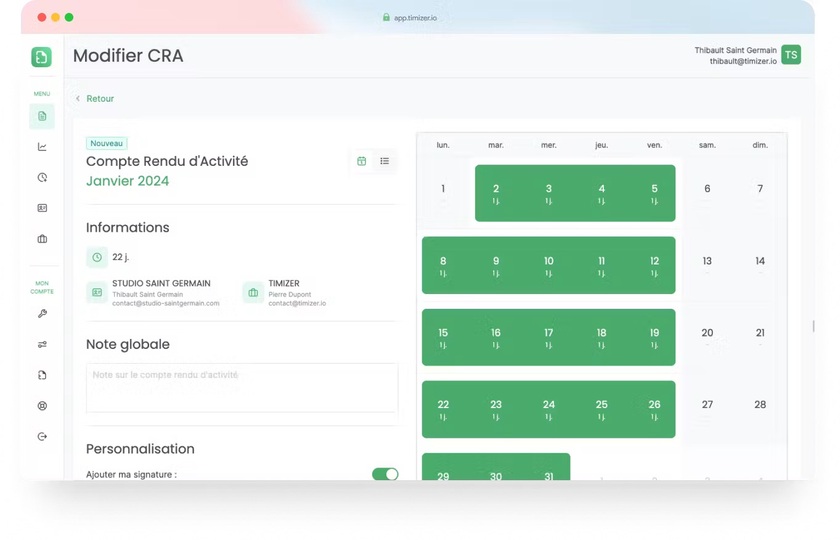
Task: Select Sunday 14 in the calendar
Action: click(760, 261)
